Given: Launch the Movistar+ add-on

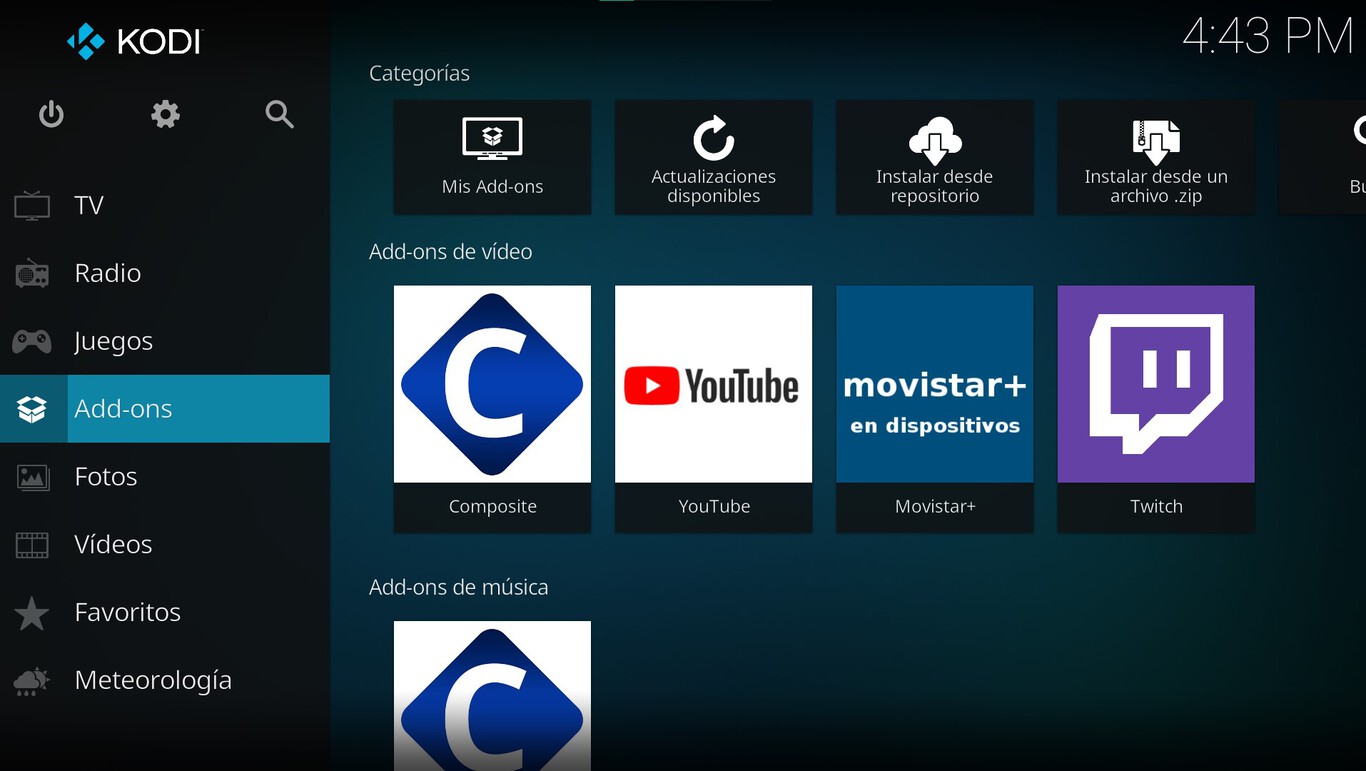Looking at the screenshot, I should 934,408.
